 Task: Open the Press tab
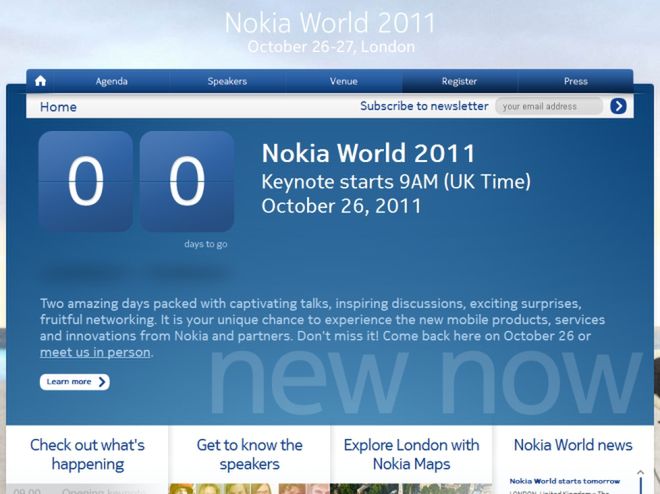point(575,81)
